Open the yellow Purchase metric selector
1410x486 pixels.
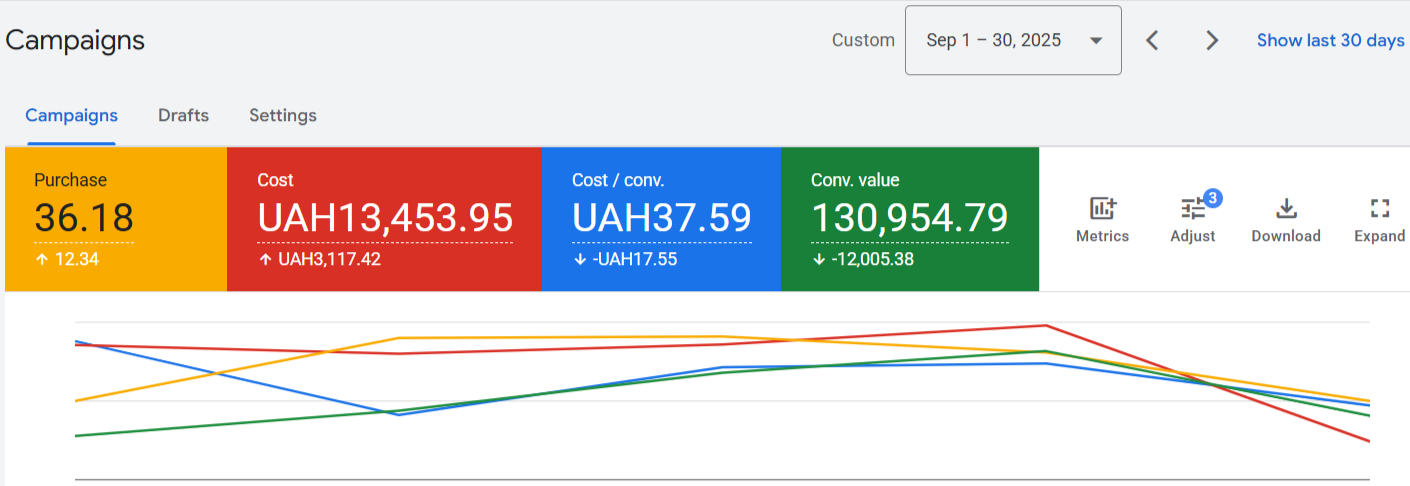point(116,219)
